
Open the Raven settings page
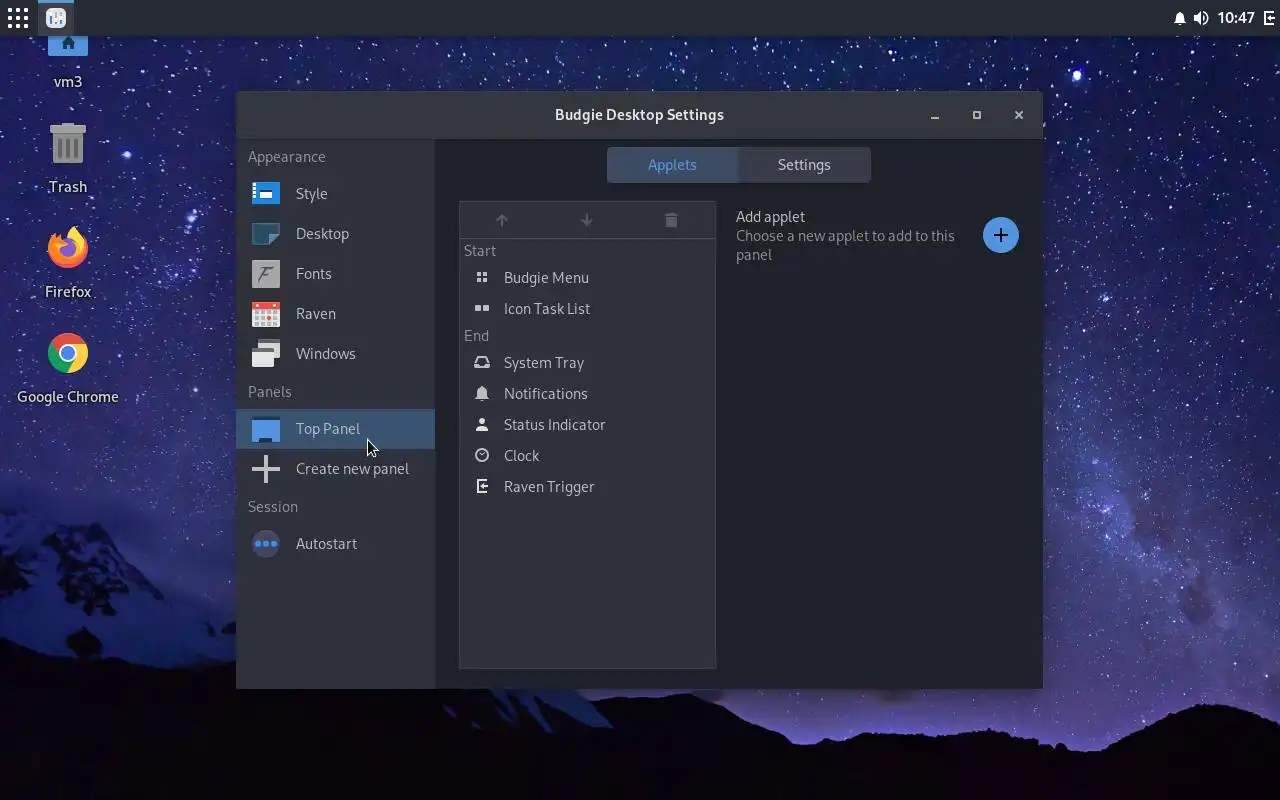coord(335,313)
